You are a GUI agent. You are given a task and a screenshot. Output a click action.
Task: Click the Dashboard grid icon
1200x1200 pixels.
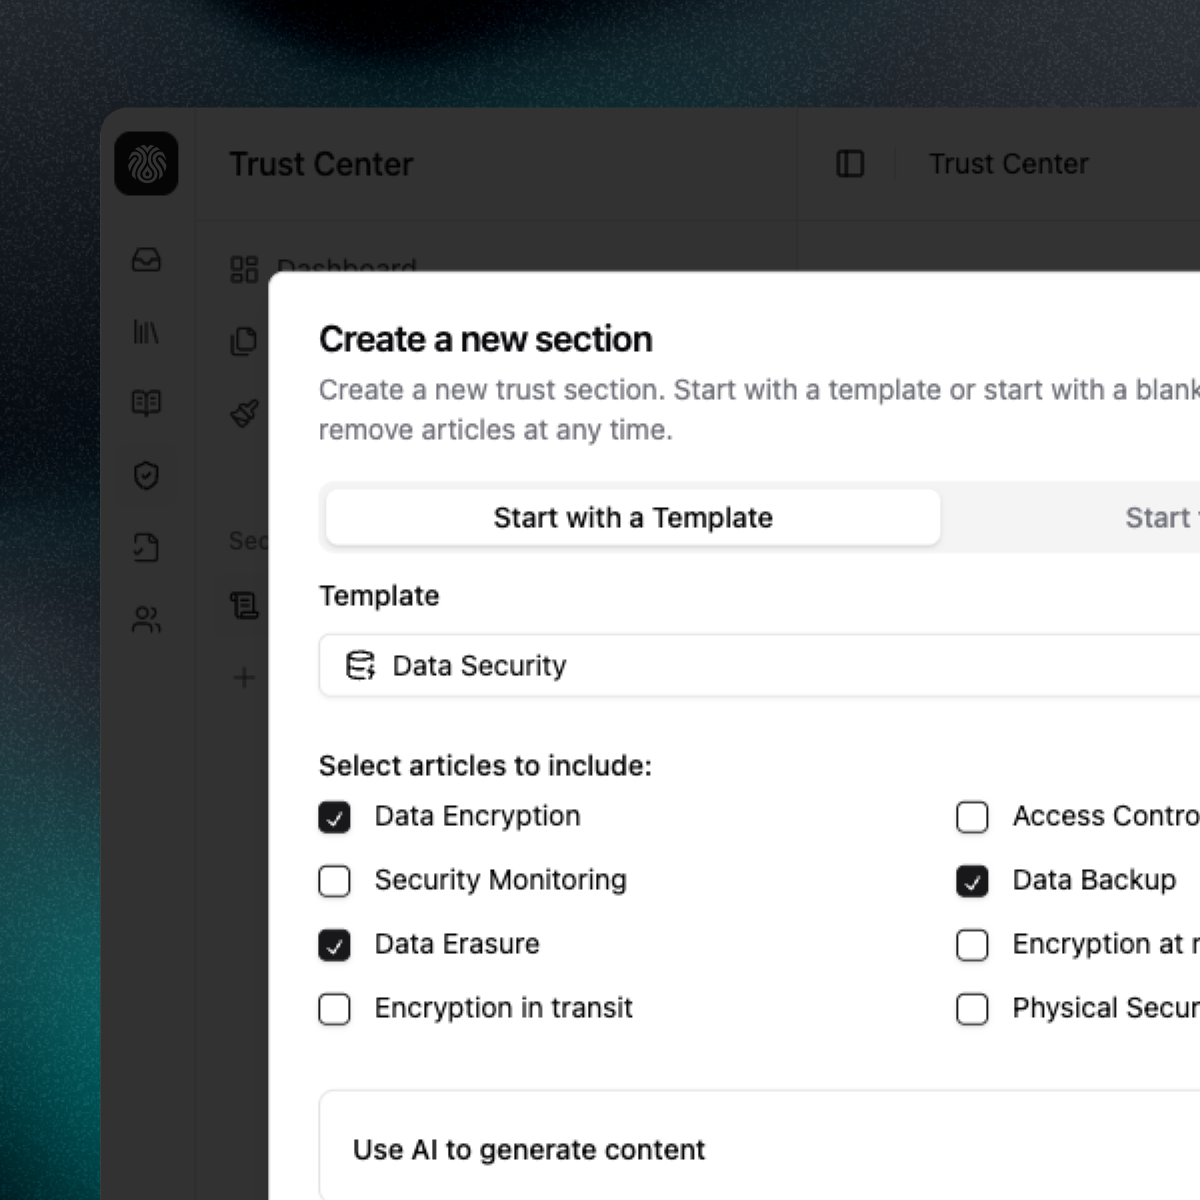click(242, 268)
